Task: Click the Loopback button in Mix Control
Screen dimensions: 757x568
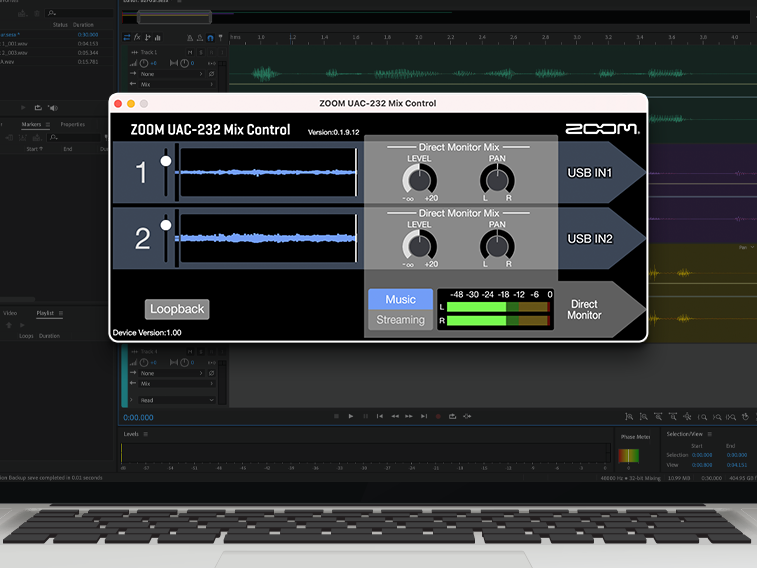Action: tap(177, 309)
